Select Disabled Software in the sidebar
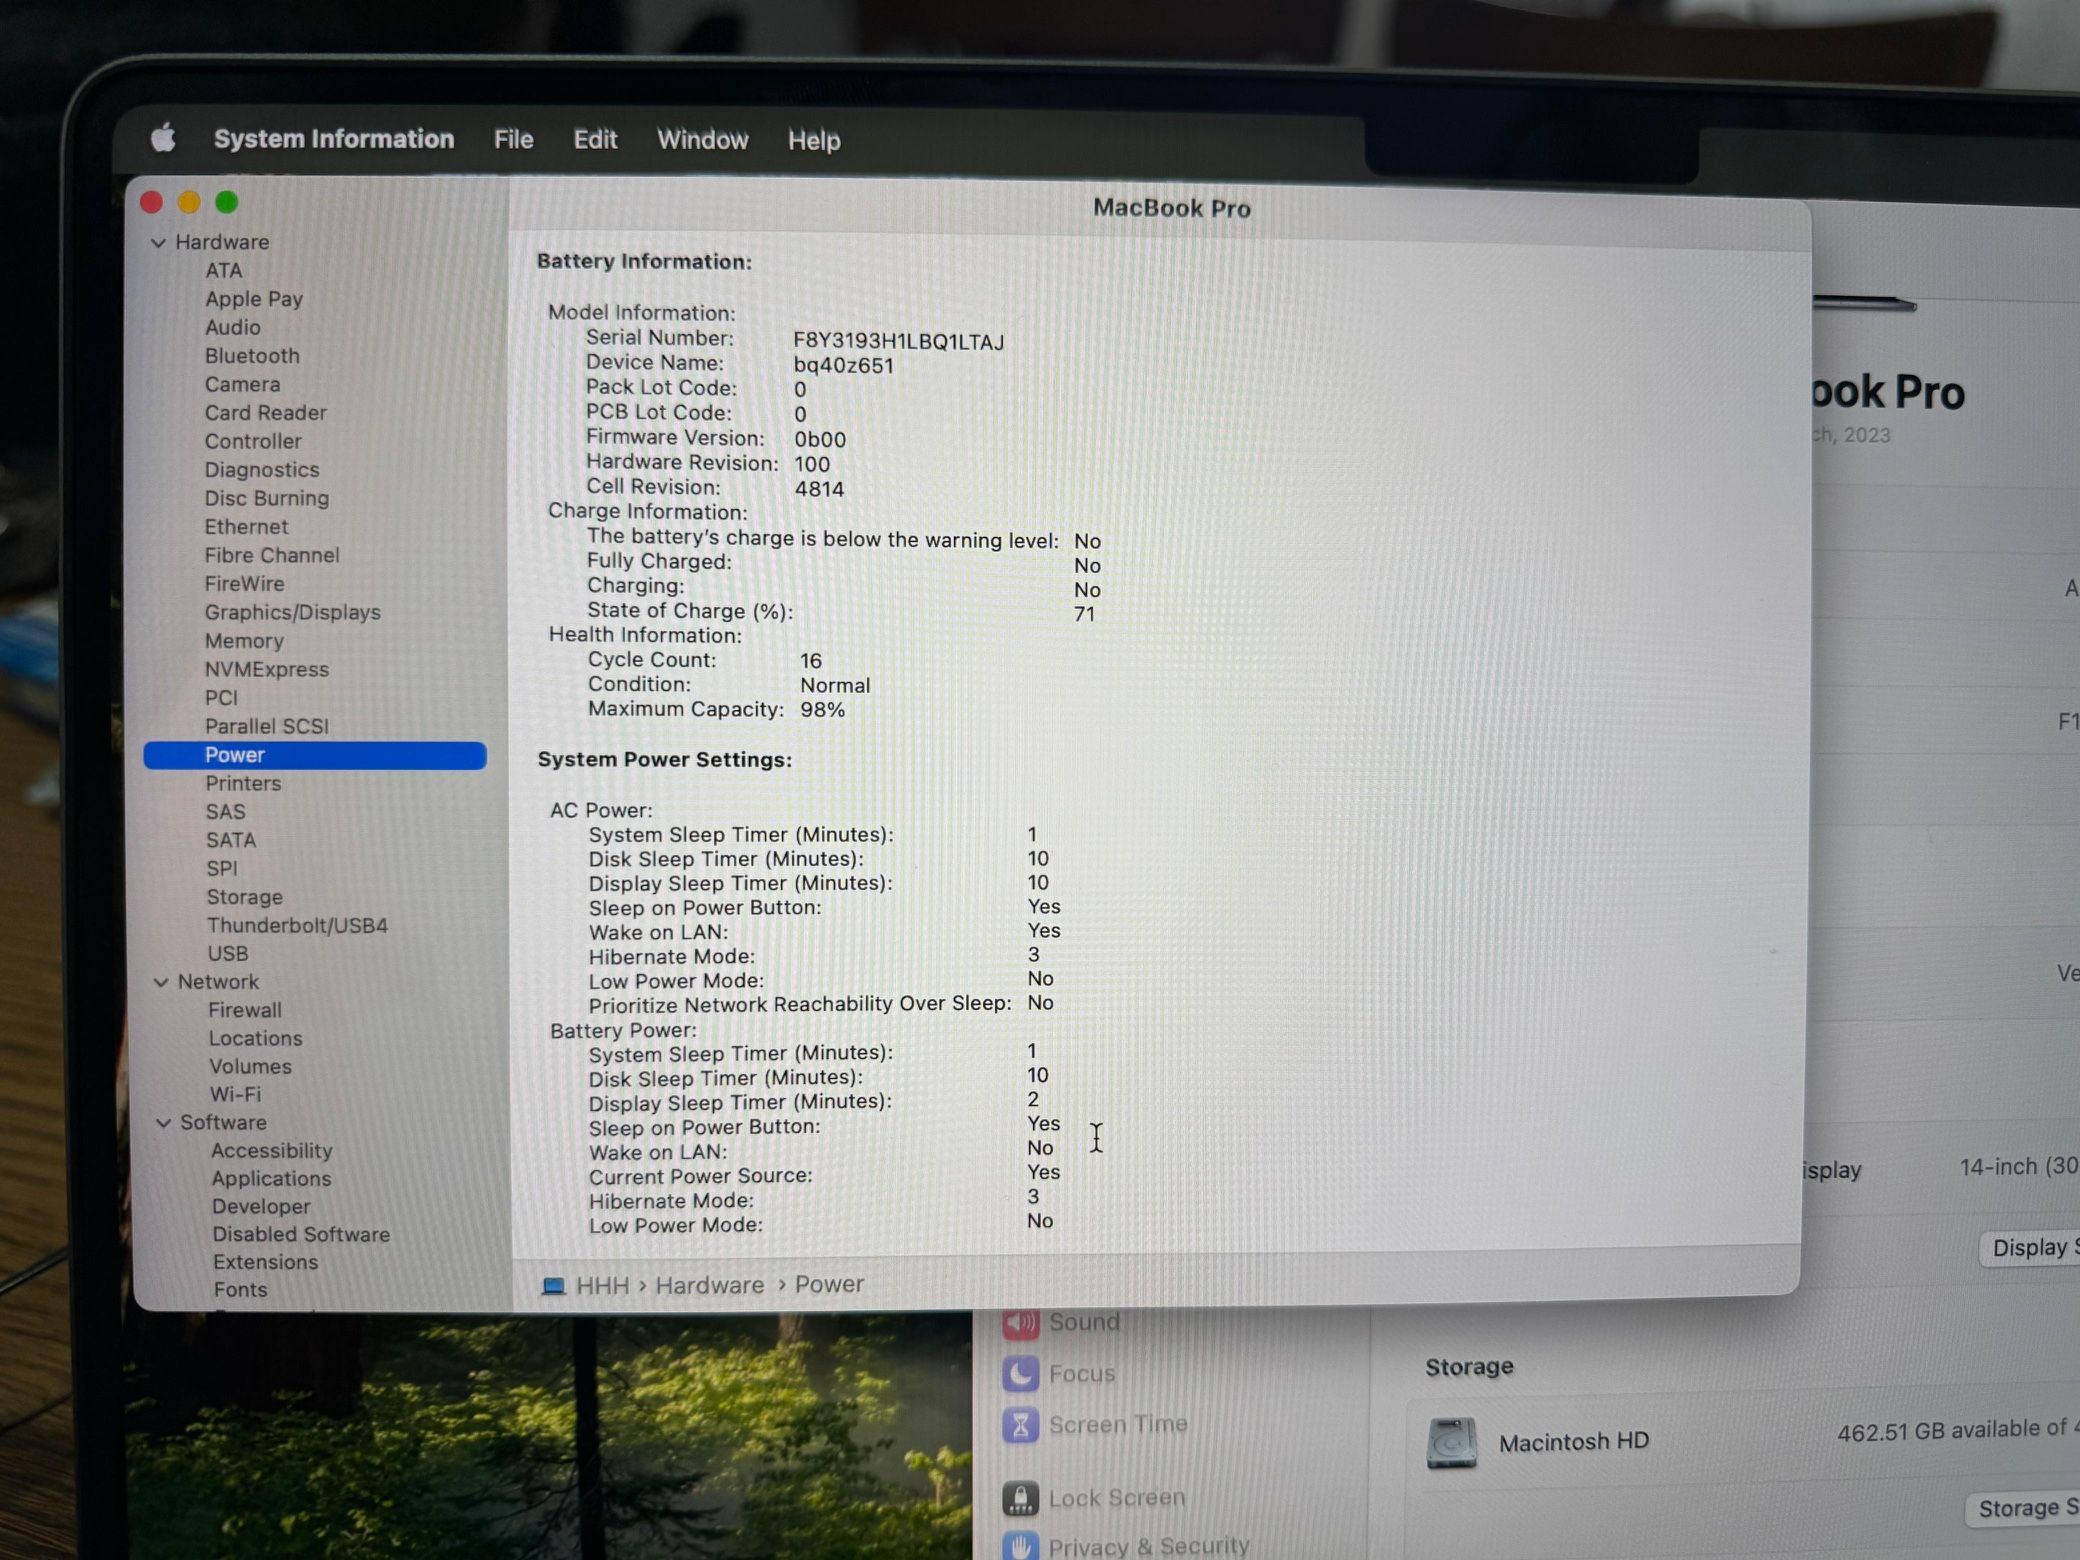2080x1560 pixels. point(301,1234)
